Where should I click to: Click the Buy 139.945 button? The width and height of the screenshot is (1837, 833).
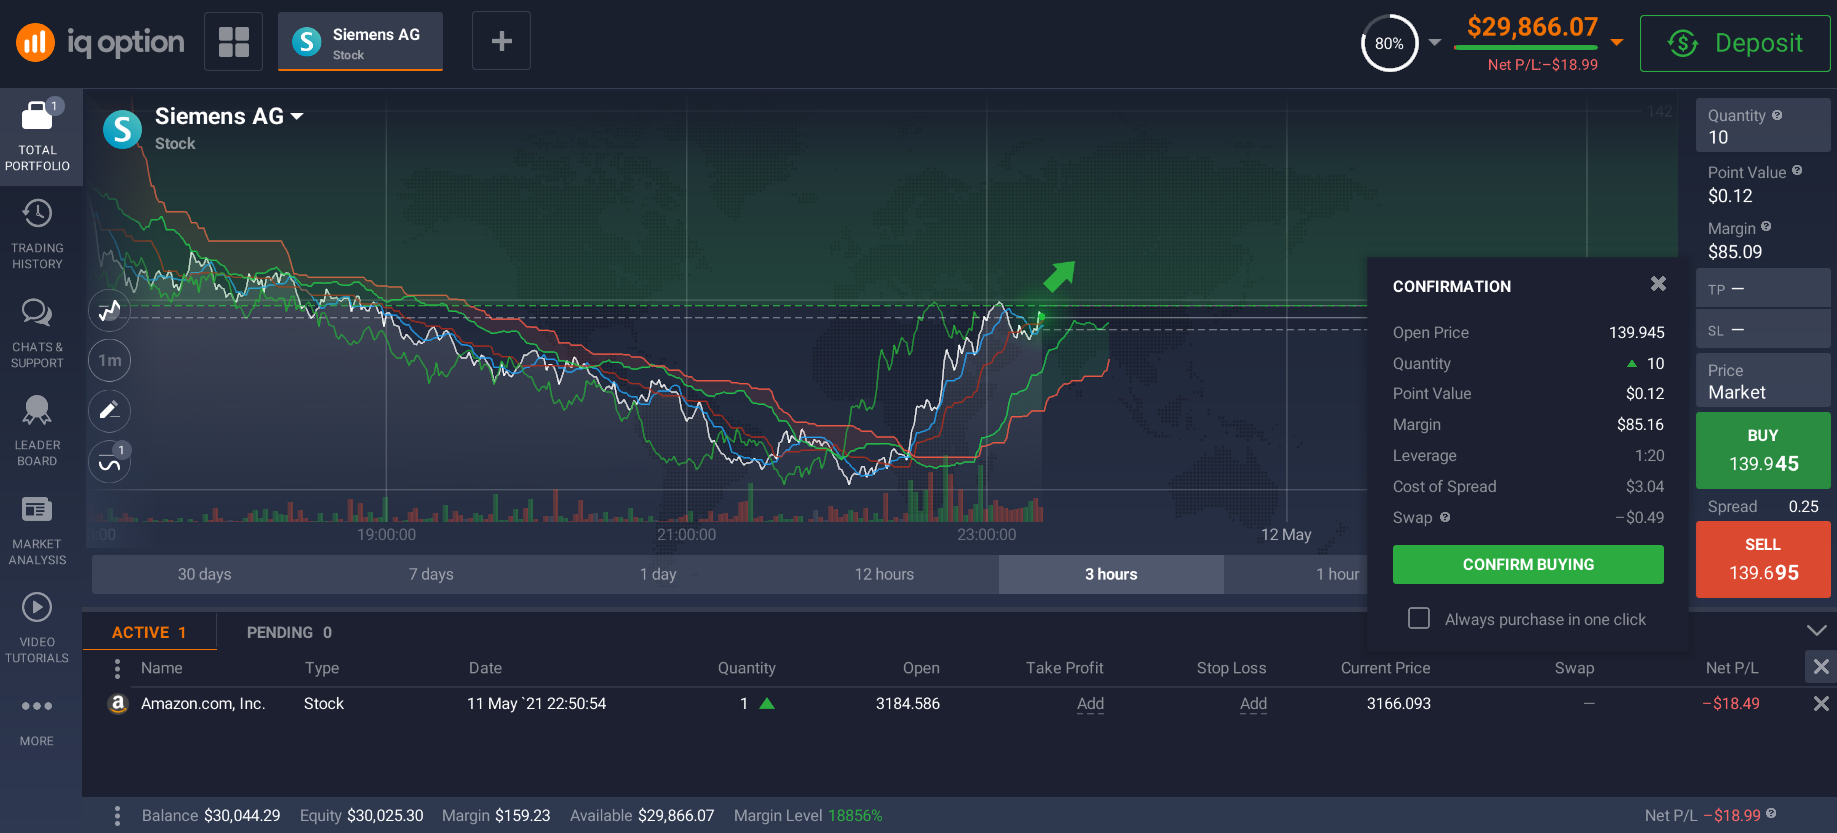pyautogui.click(x=1763, y=450)
